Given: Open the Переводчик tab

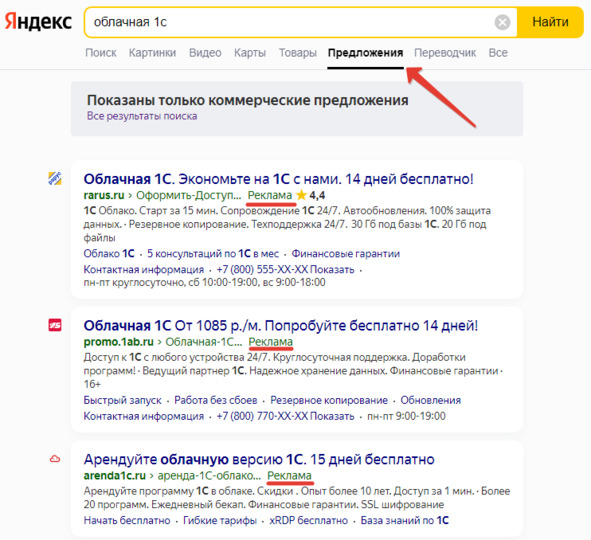Looking at the screenshot, I should pyautogui.click(x=445, y=53).
